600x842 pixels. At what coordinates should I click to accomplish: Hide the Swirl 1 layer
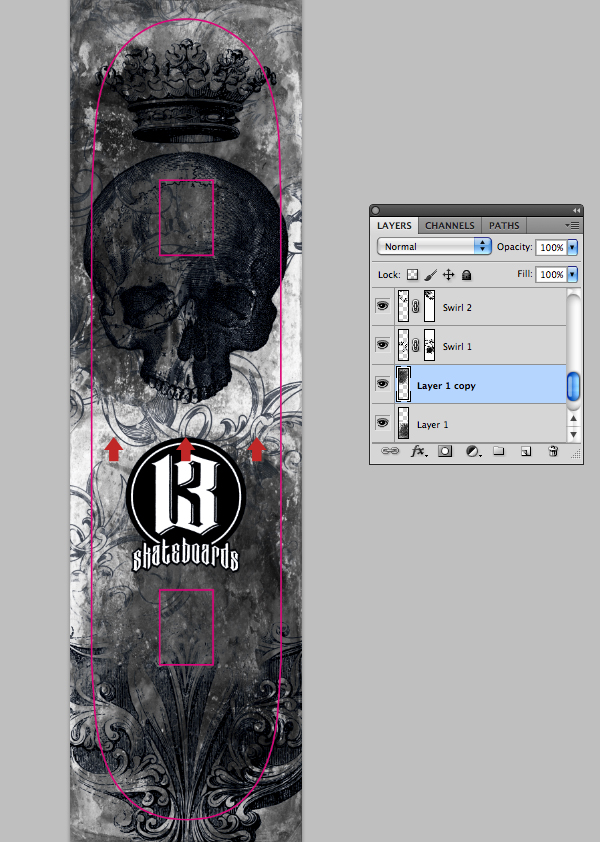(x=382, y=345)
